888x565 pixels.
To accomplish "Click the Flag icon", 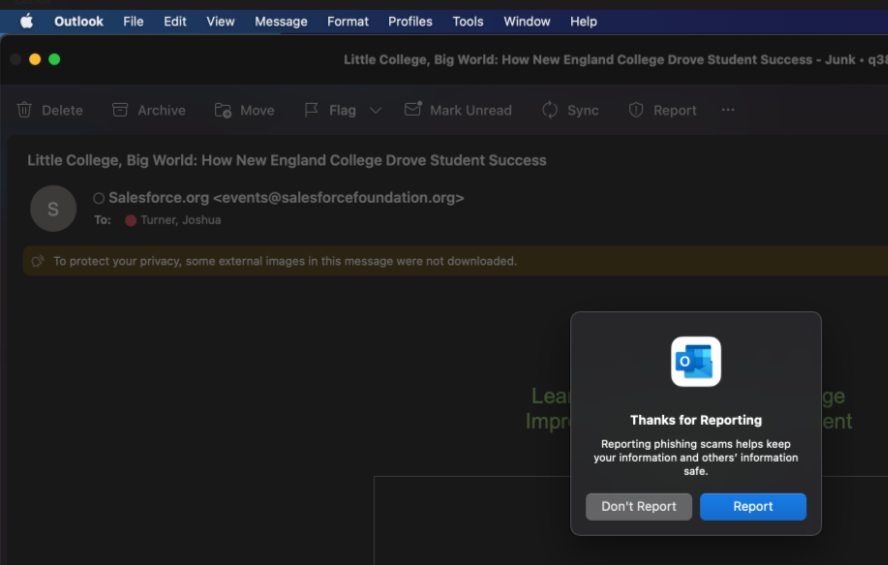I will [311, 110].
